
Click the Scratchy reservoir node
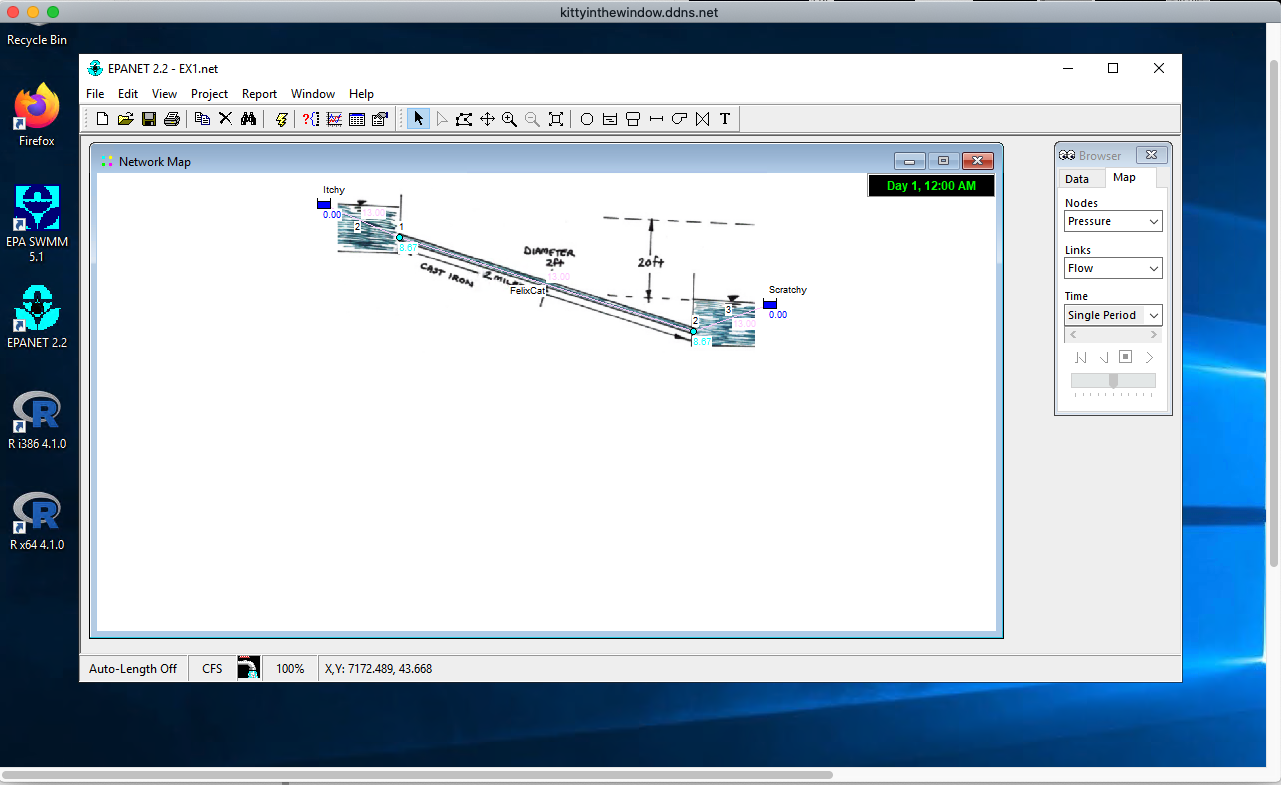[x=770, y=304]
